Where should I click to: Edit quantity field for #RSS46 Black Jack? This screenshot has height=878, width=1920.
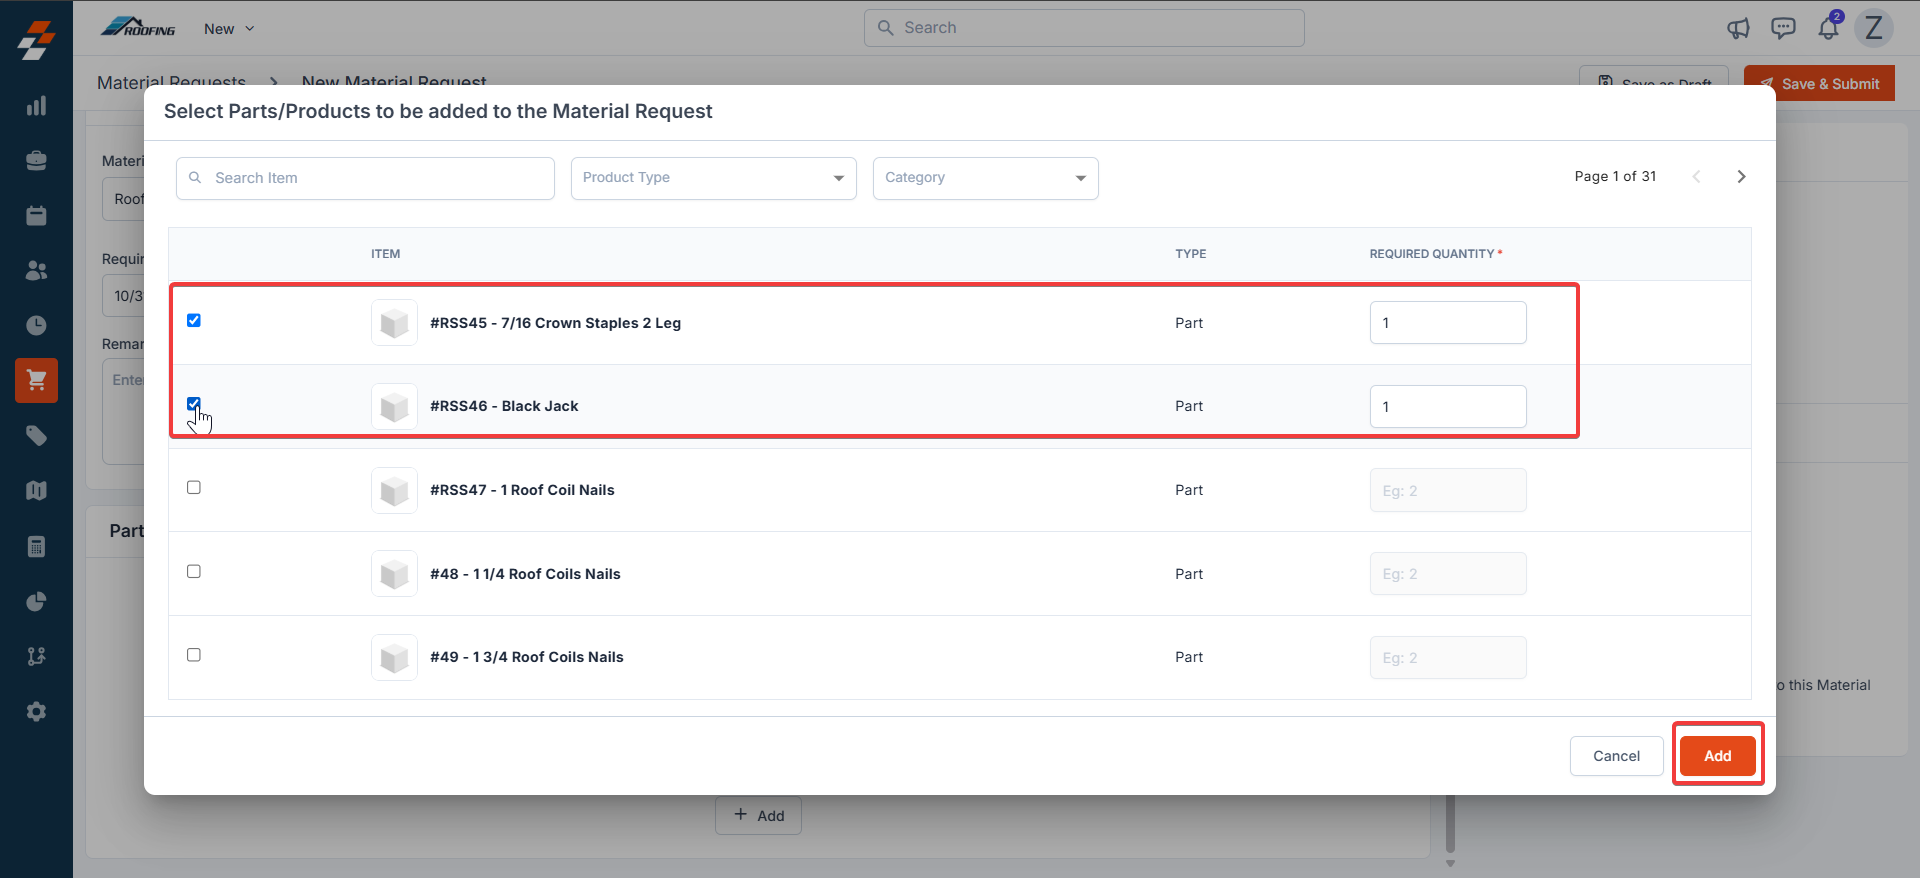click(x=1448, y=406)
